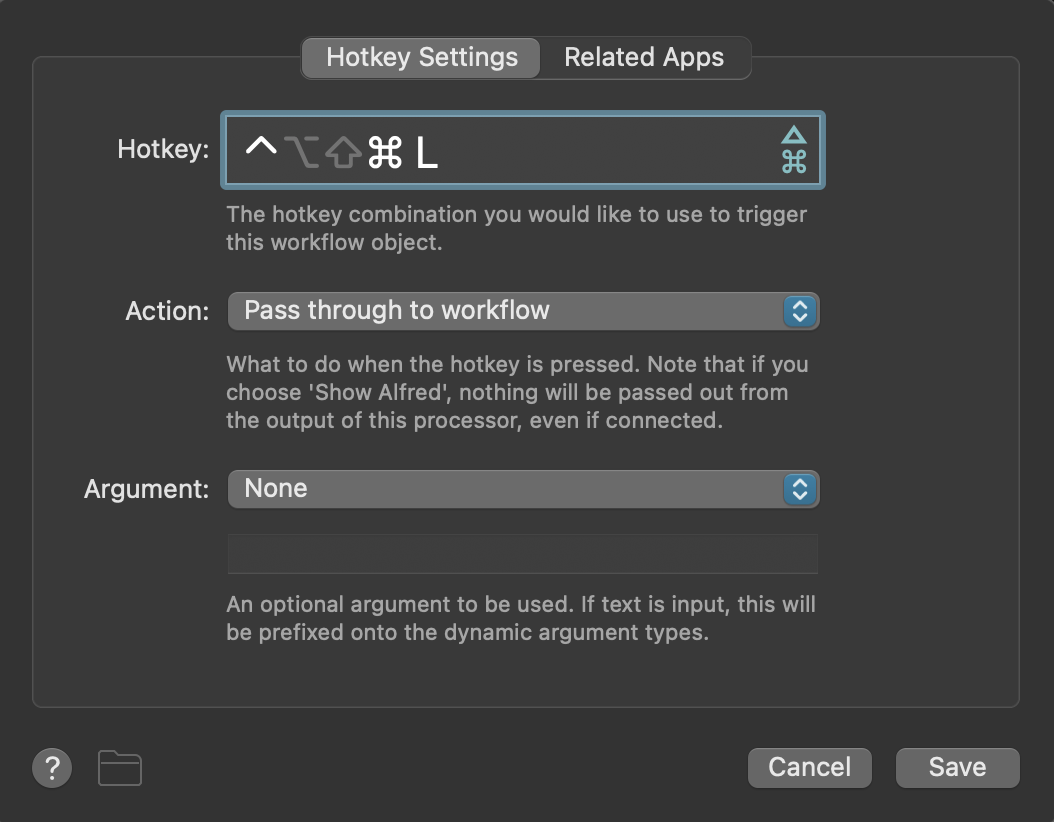
Task: Save the hotkey configuration
Action: pos(957,767)
